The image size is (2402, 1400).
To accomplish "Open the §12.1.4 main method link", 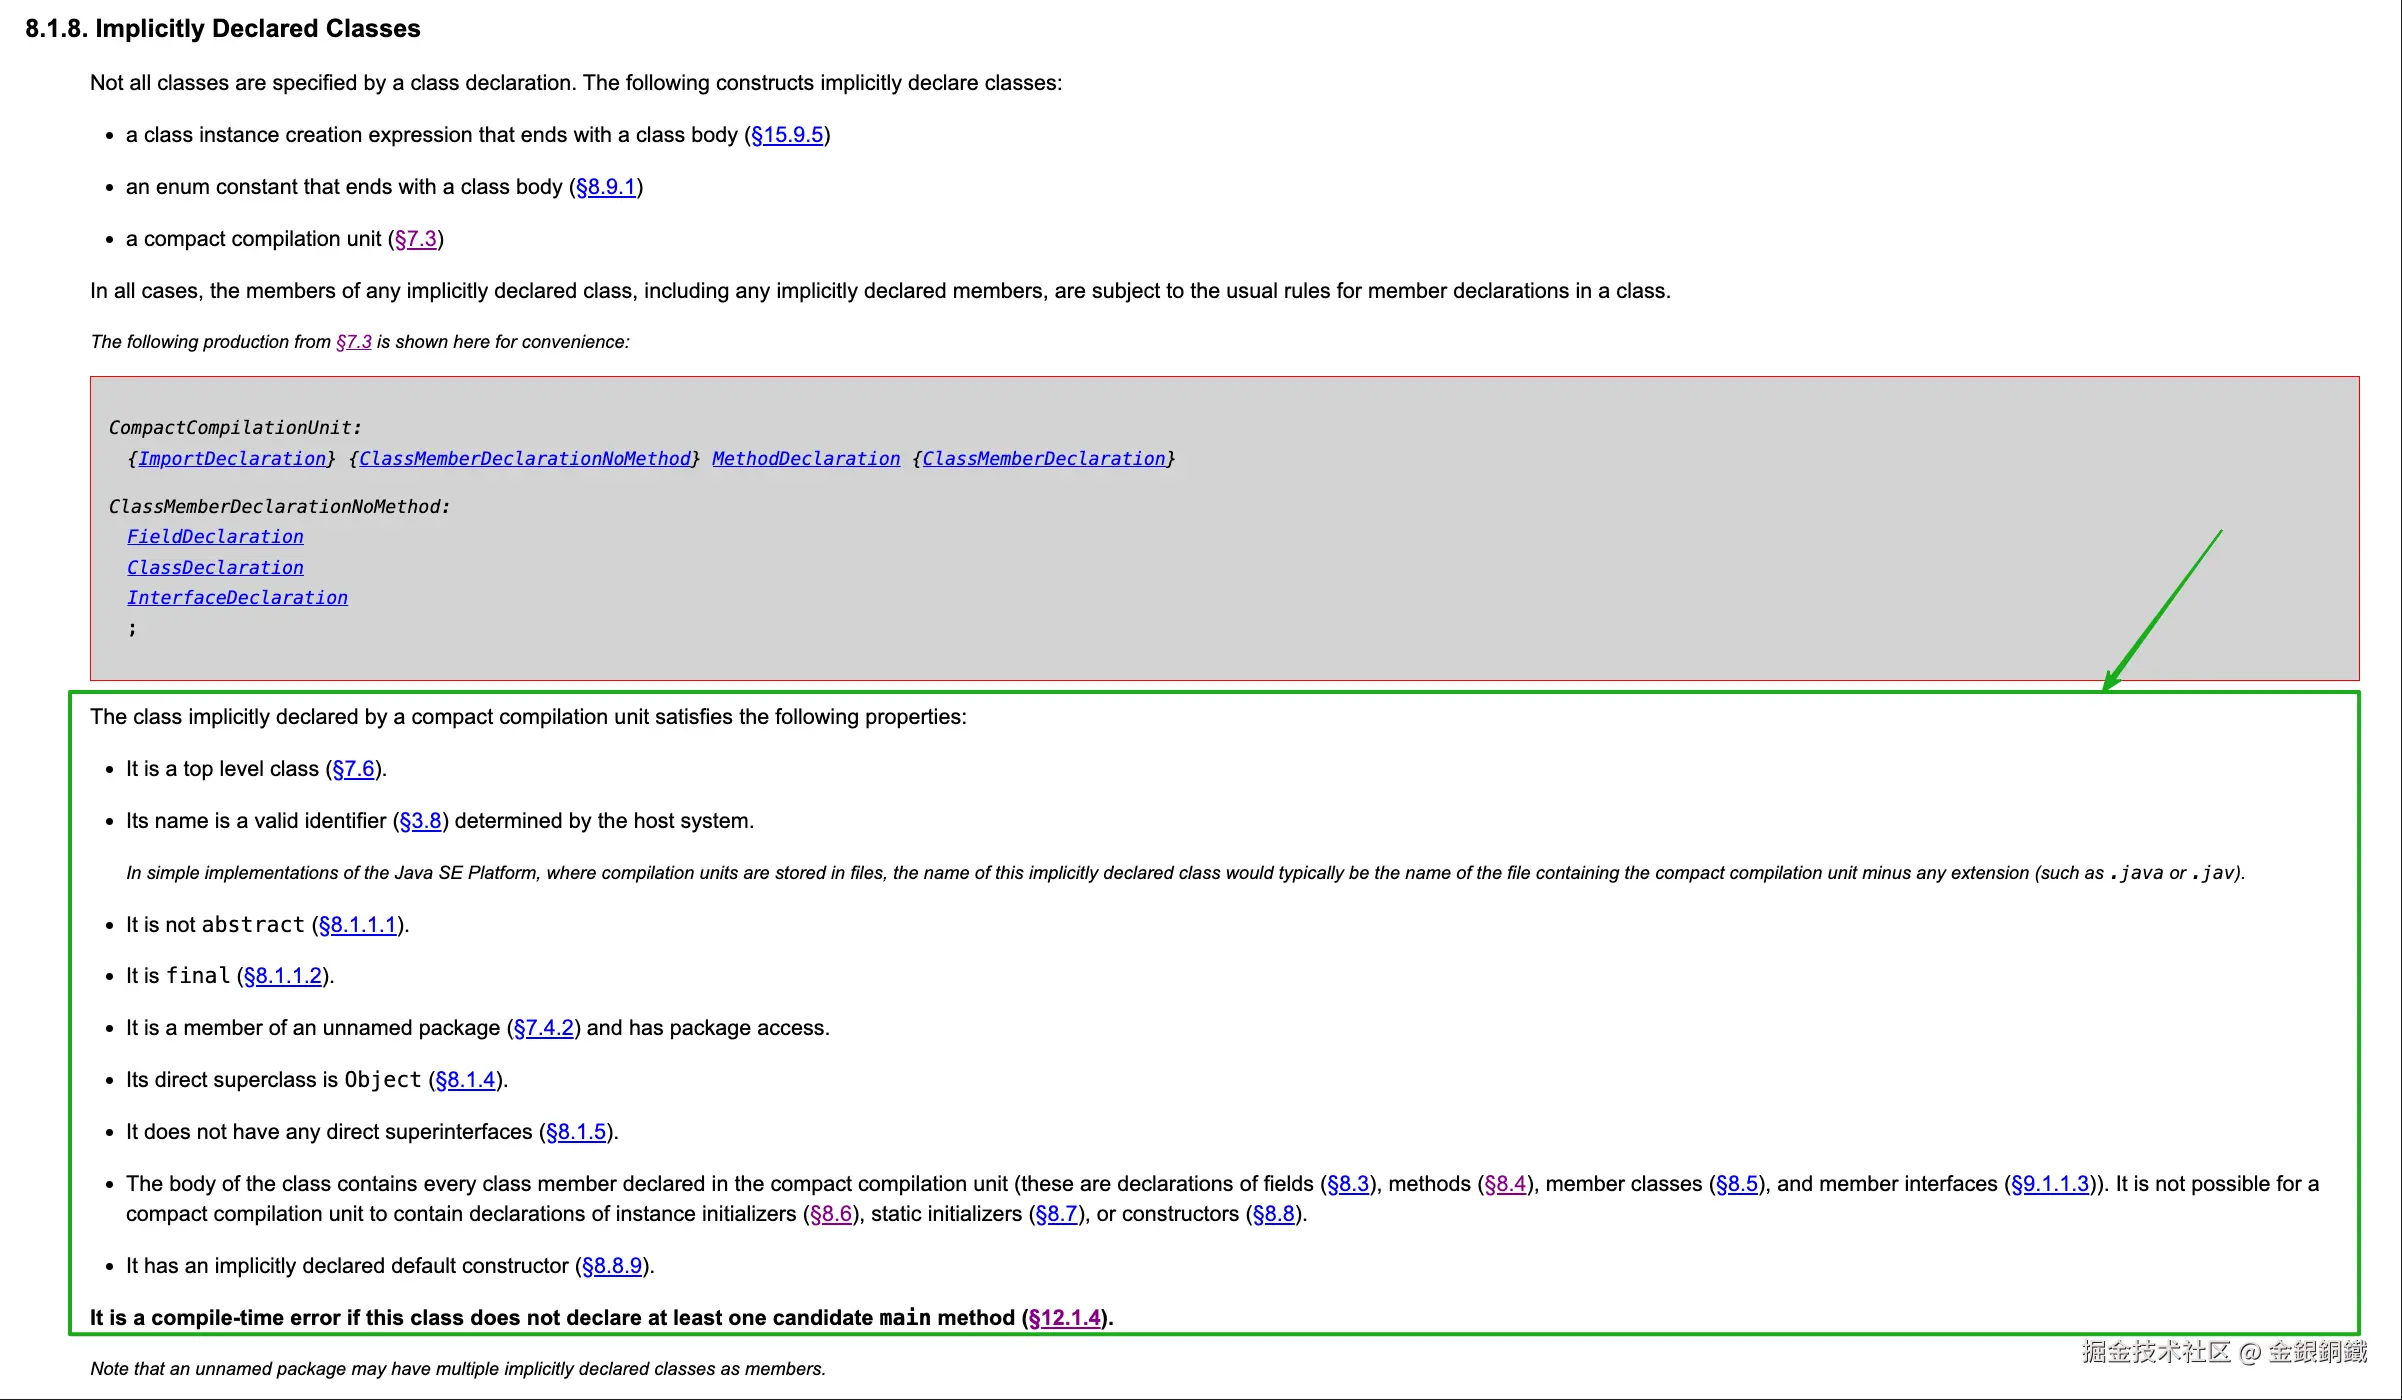I will click(1064, 1318).
